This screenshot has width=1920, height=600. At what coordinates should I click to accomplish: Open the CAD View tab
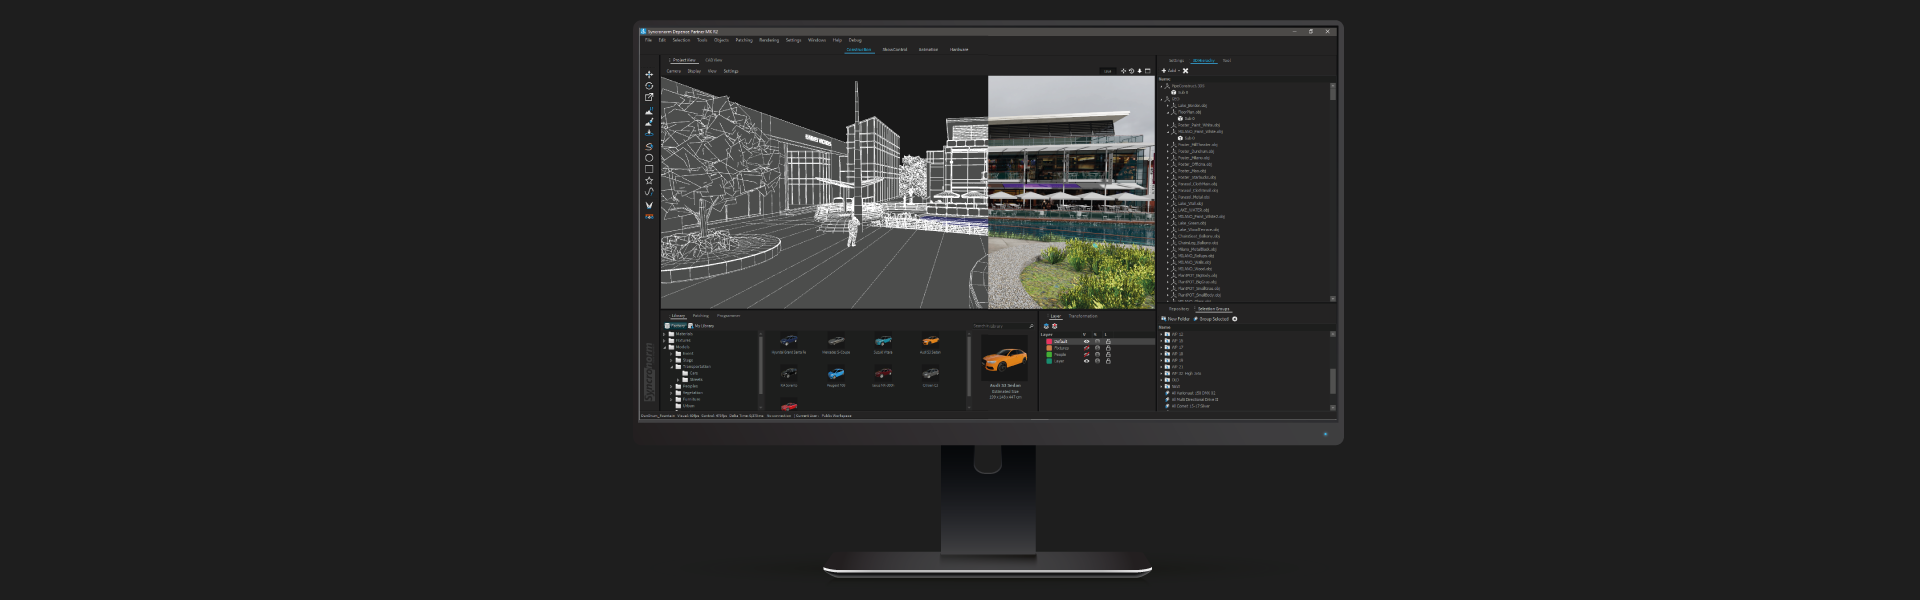(714, 60)
